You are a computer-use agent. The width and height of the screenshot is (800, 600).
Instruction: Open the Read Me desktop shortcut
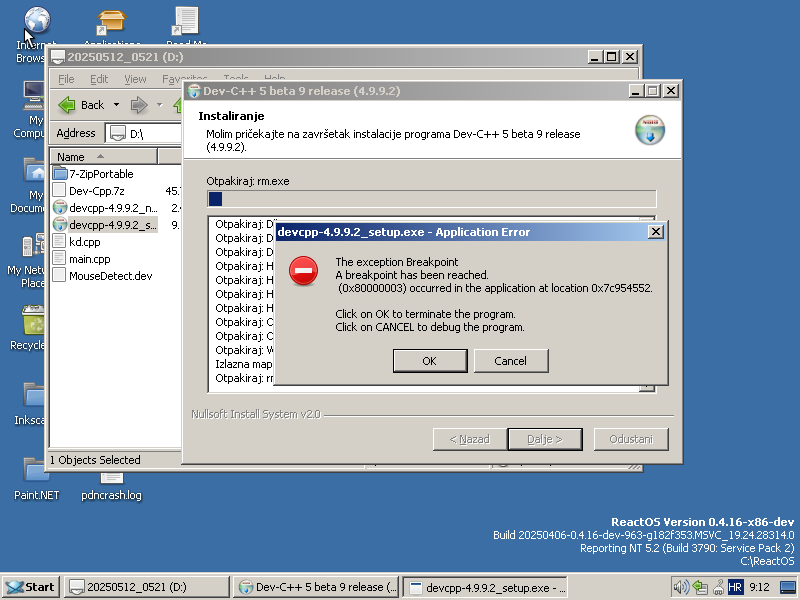[186, 27]
